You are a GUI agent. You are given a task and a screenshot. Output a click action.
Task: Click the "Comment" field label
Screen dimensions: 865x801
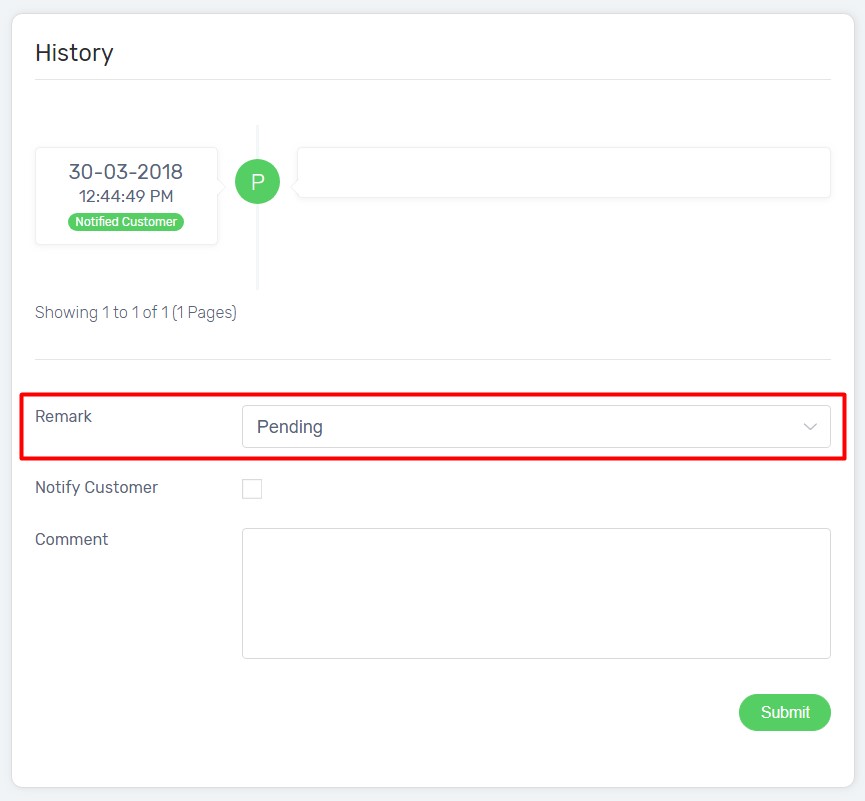(x=71, y=539)
